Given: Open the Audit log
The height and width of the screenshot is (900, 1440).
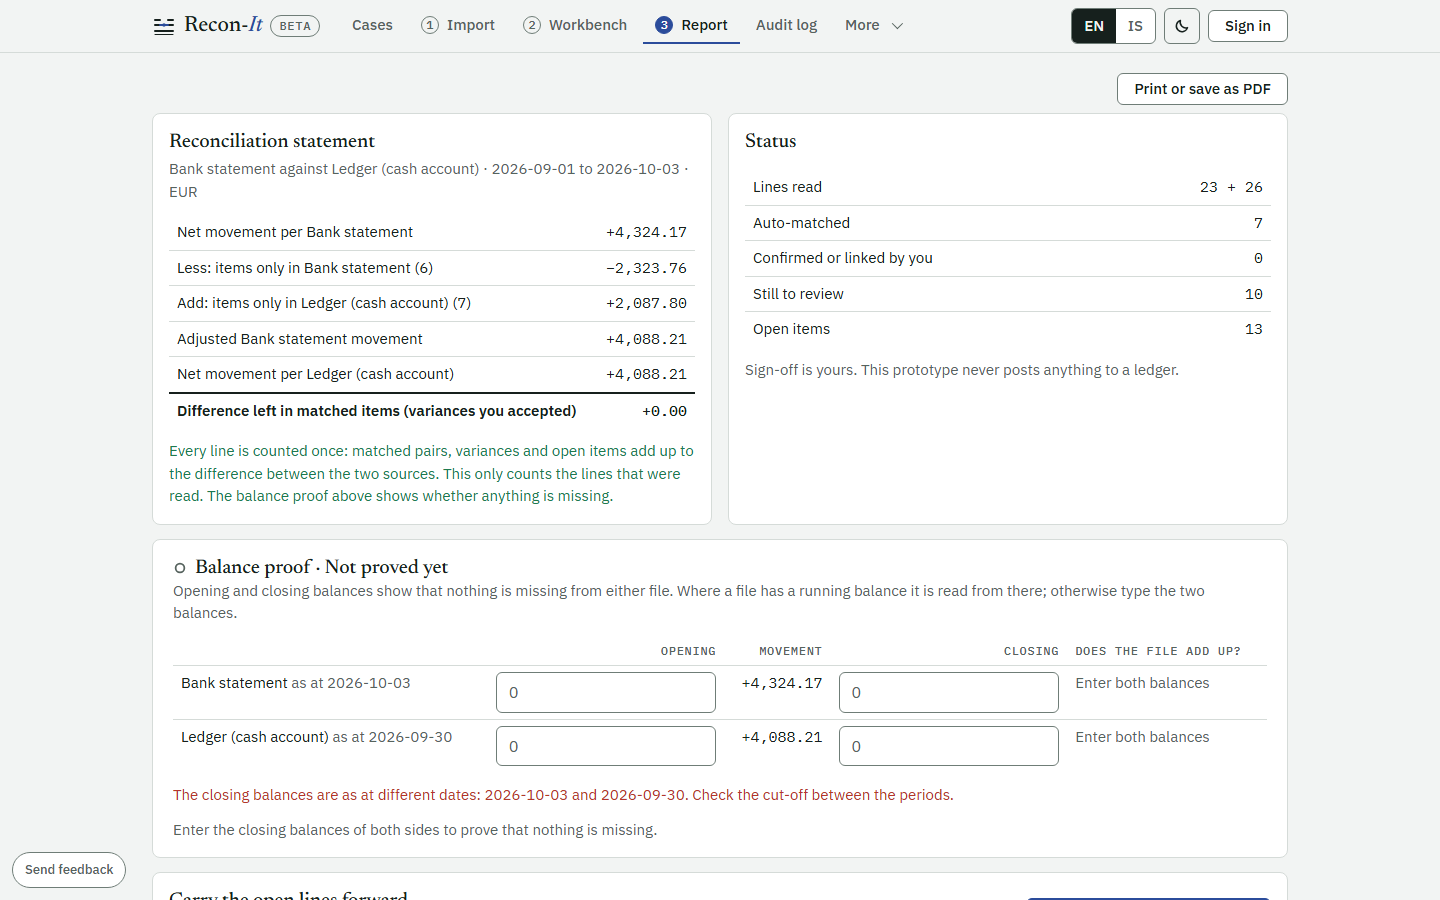Looking at the screenshot, I should (786, 25).
